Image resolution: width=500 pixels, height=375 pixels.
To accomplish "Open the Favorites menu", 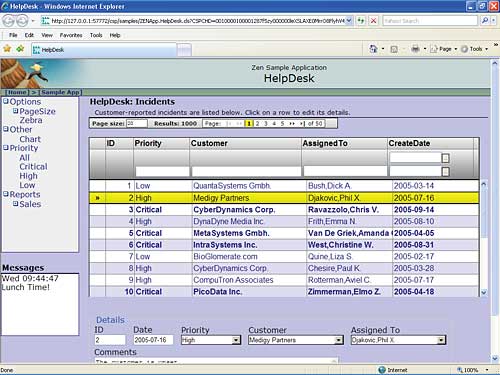I will point(71,35).
